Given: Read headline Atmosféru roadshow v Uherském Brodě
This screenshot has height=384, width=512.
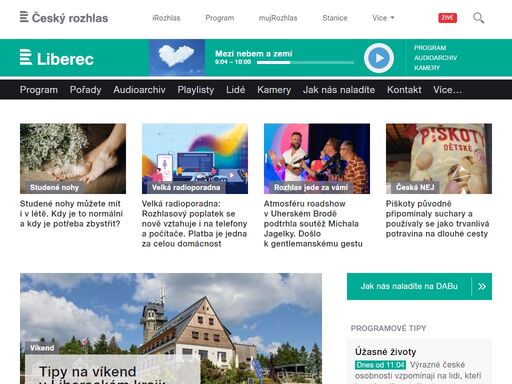Looking at the screenshot, I should (313, 224).
